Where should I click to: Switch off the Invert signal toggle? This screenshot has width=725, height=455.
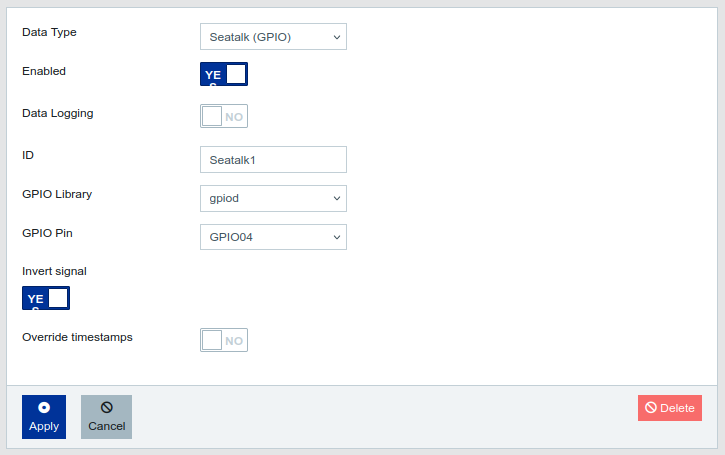[46, 298]
